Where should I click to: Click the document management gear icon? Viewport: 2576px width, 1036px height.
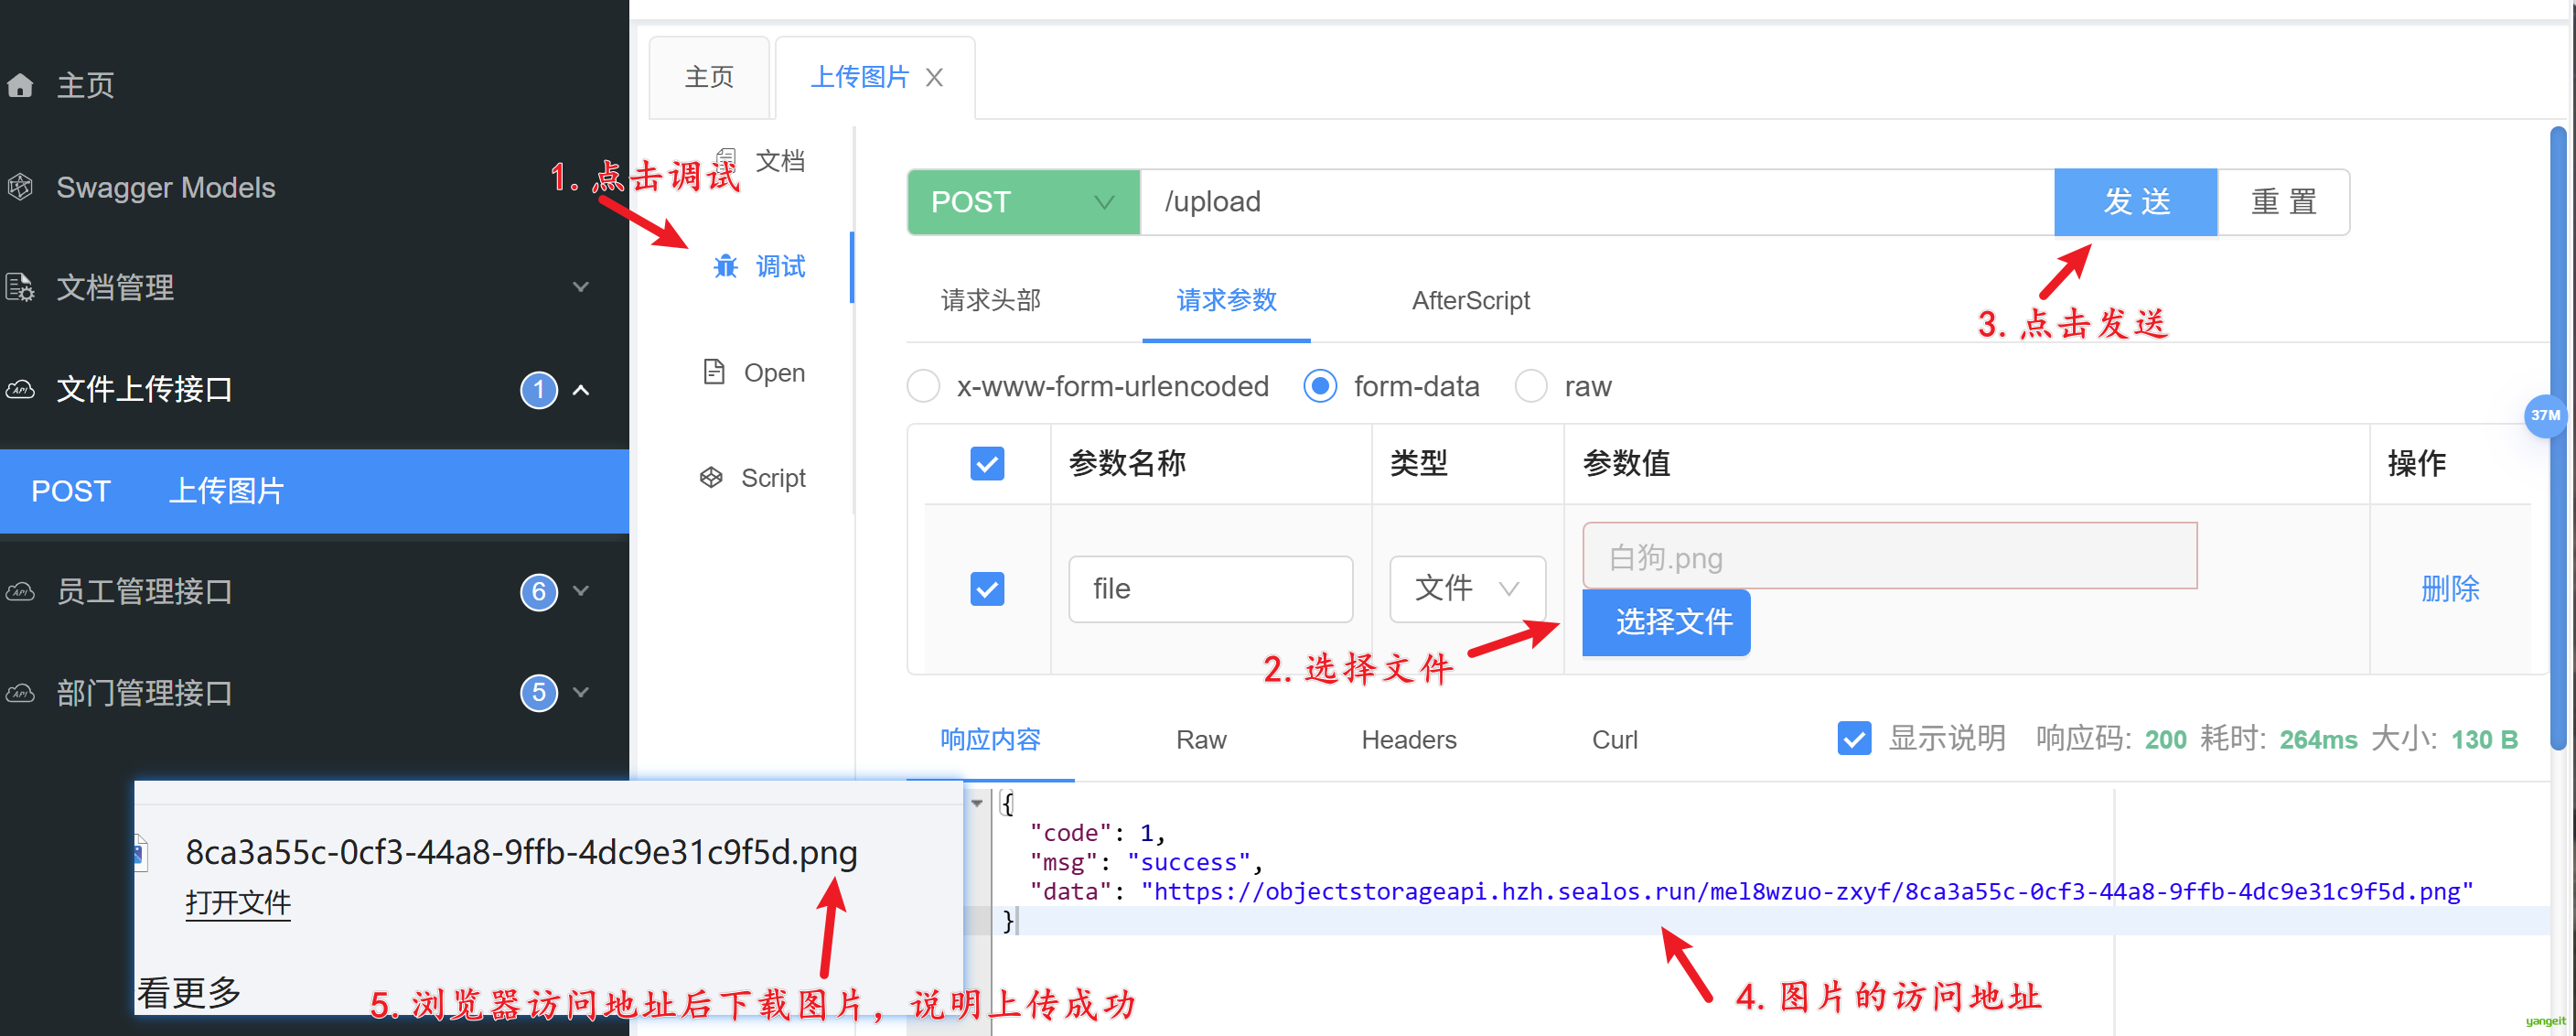[20, 288]
